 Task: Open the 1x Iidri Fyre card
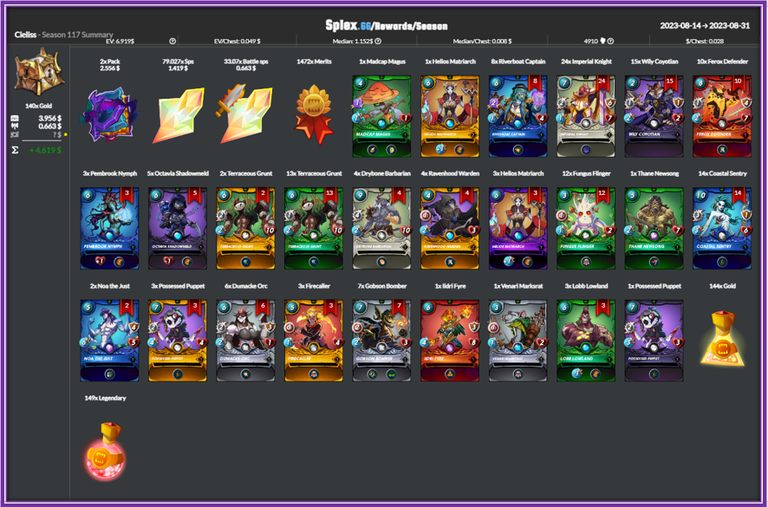(x=450, y=340)
